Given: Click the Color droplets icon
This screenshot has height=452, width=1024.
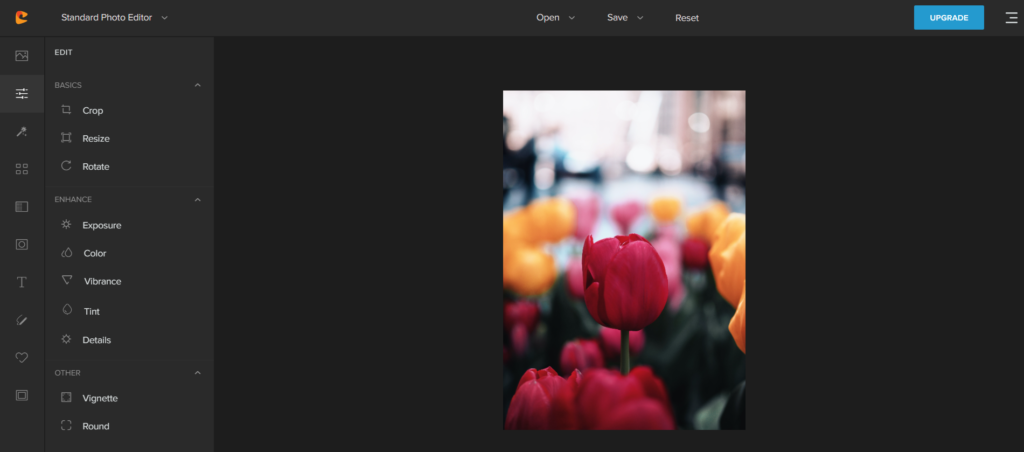Looking at the screenshot, I should [66, 253].
